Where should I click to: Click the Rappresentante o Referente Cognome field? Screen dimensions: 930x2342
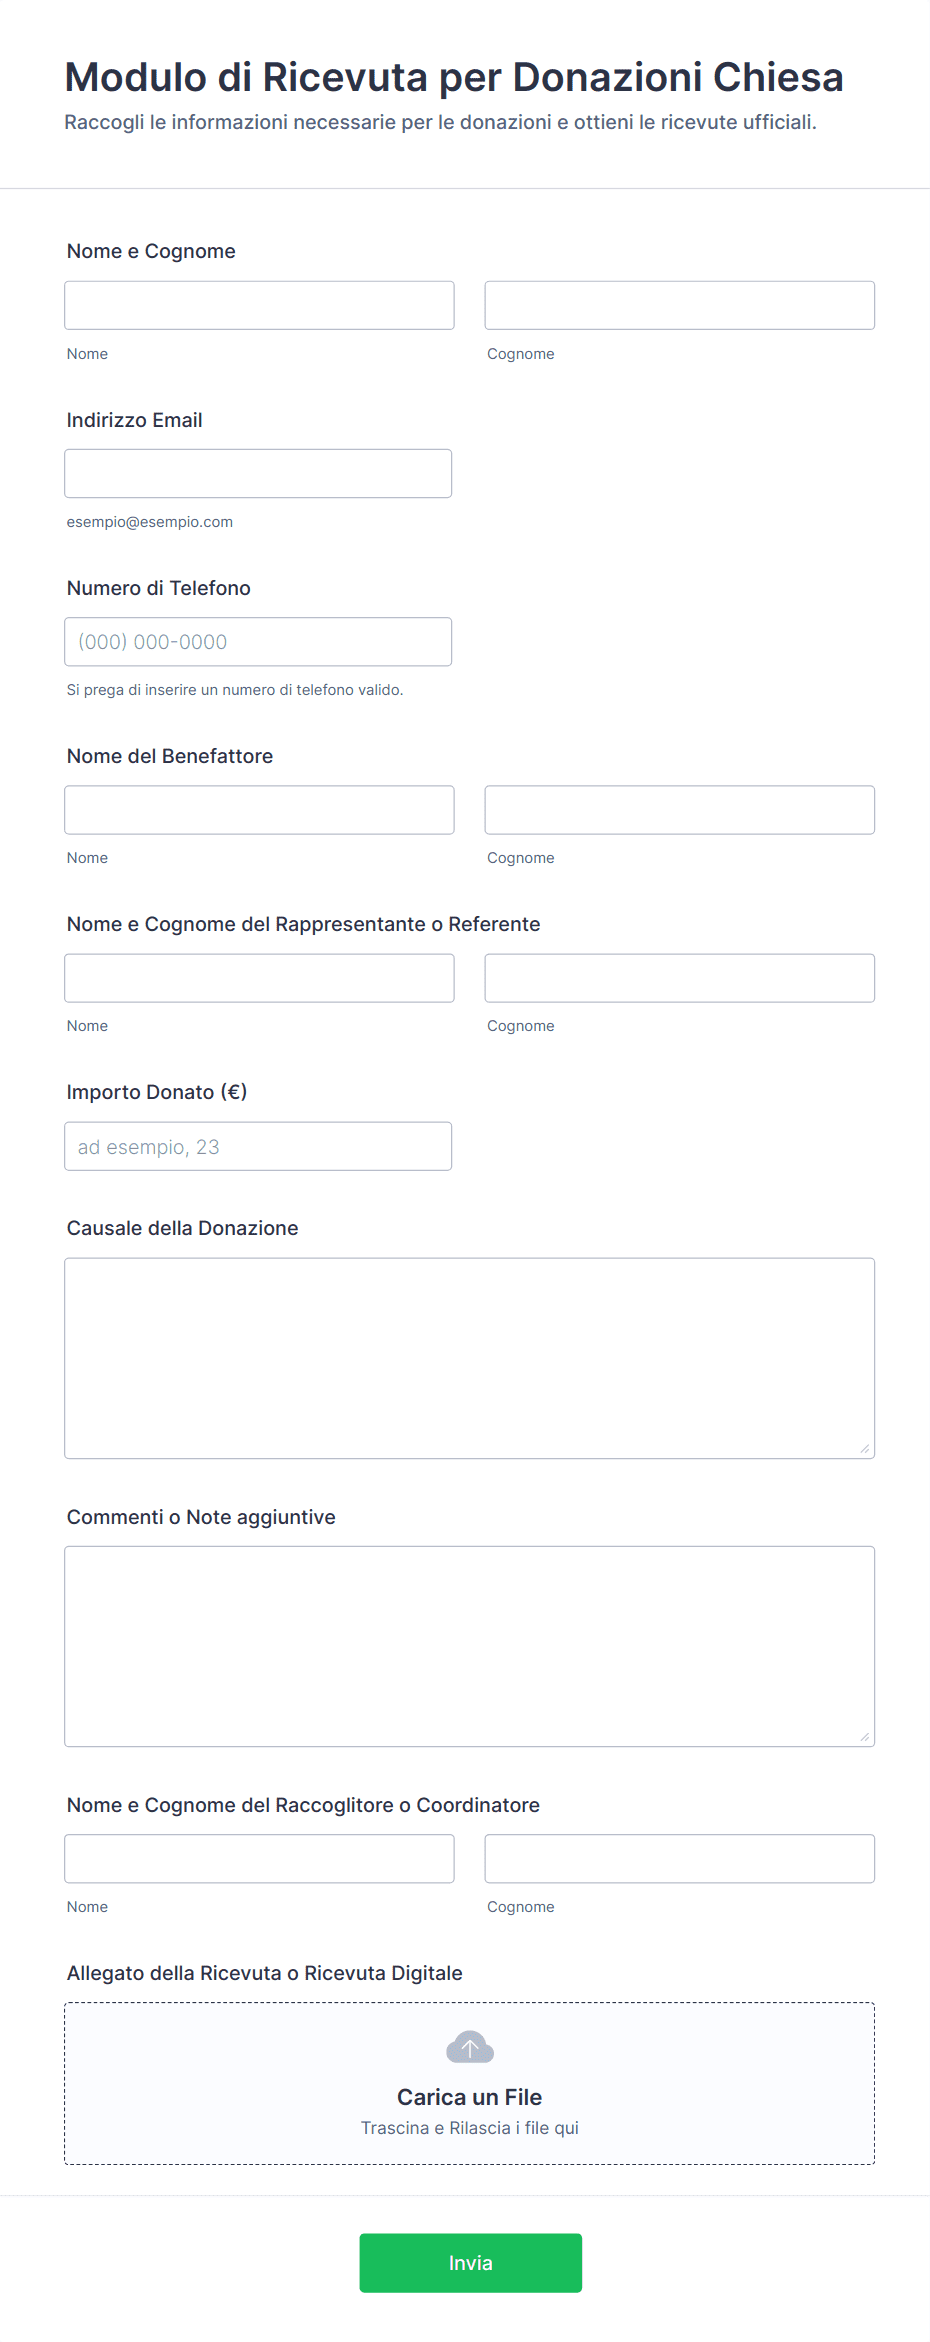pyautogui.click(x=679, y=978)
